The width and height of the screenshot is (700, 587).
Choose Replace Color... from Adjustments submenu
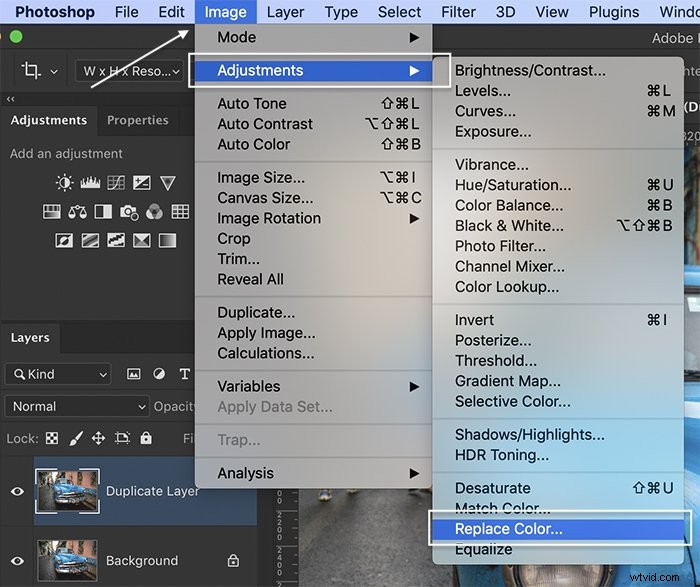[558, 529]
